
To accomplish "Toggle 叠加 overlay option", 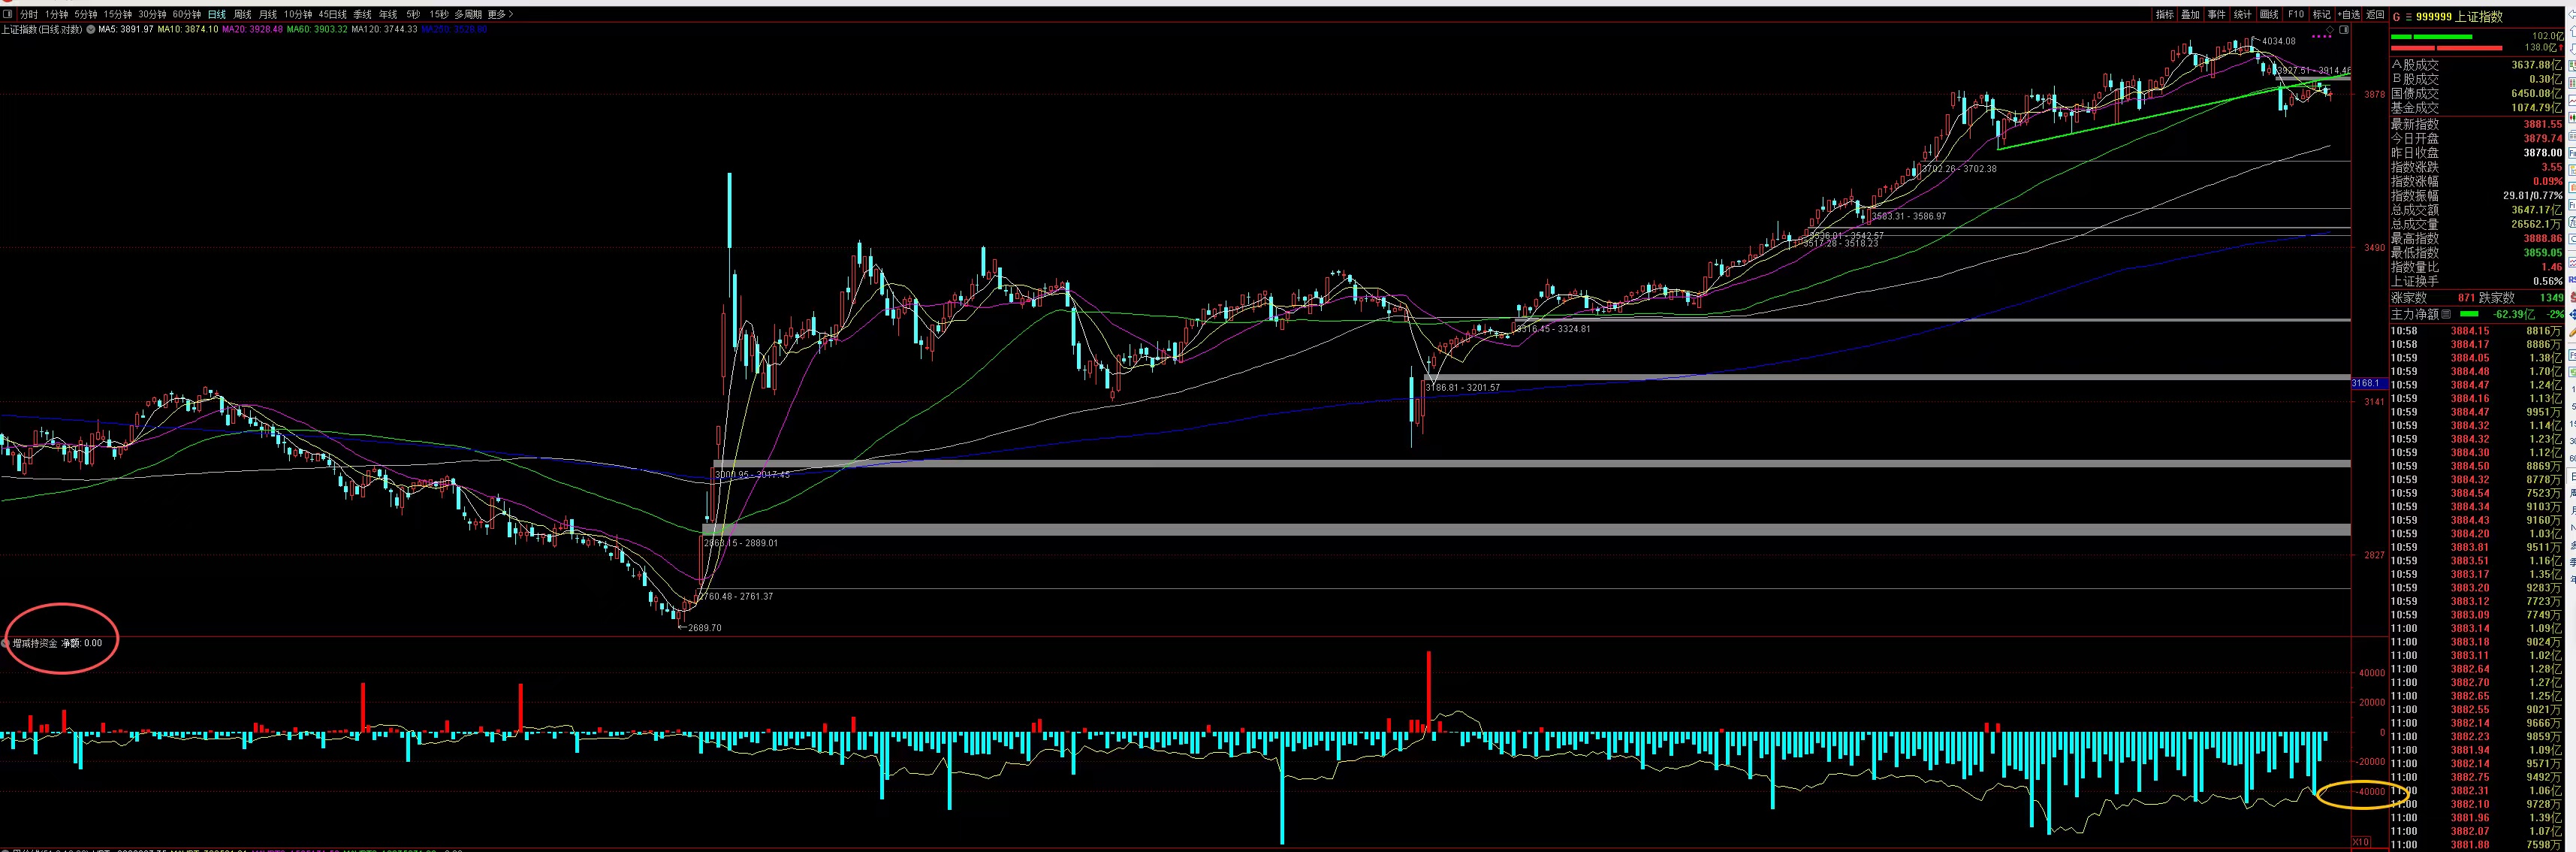I will pos(2190,14).
